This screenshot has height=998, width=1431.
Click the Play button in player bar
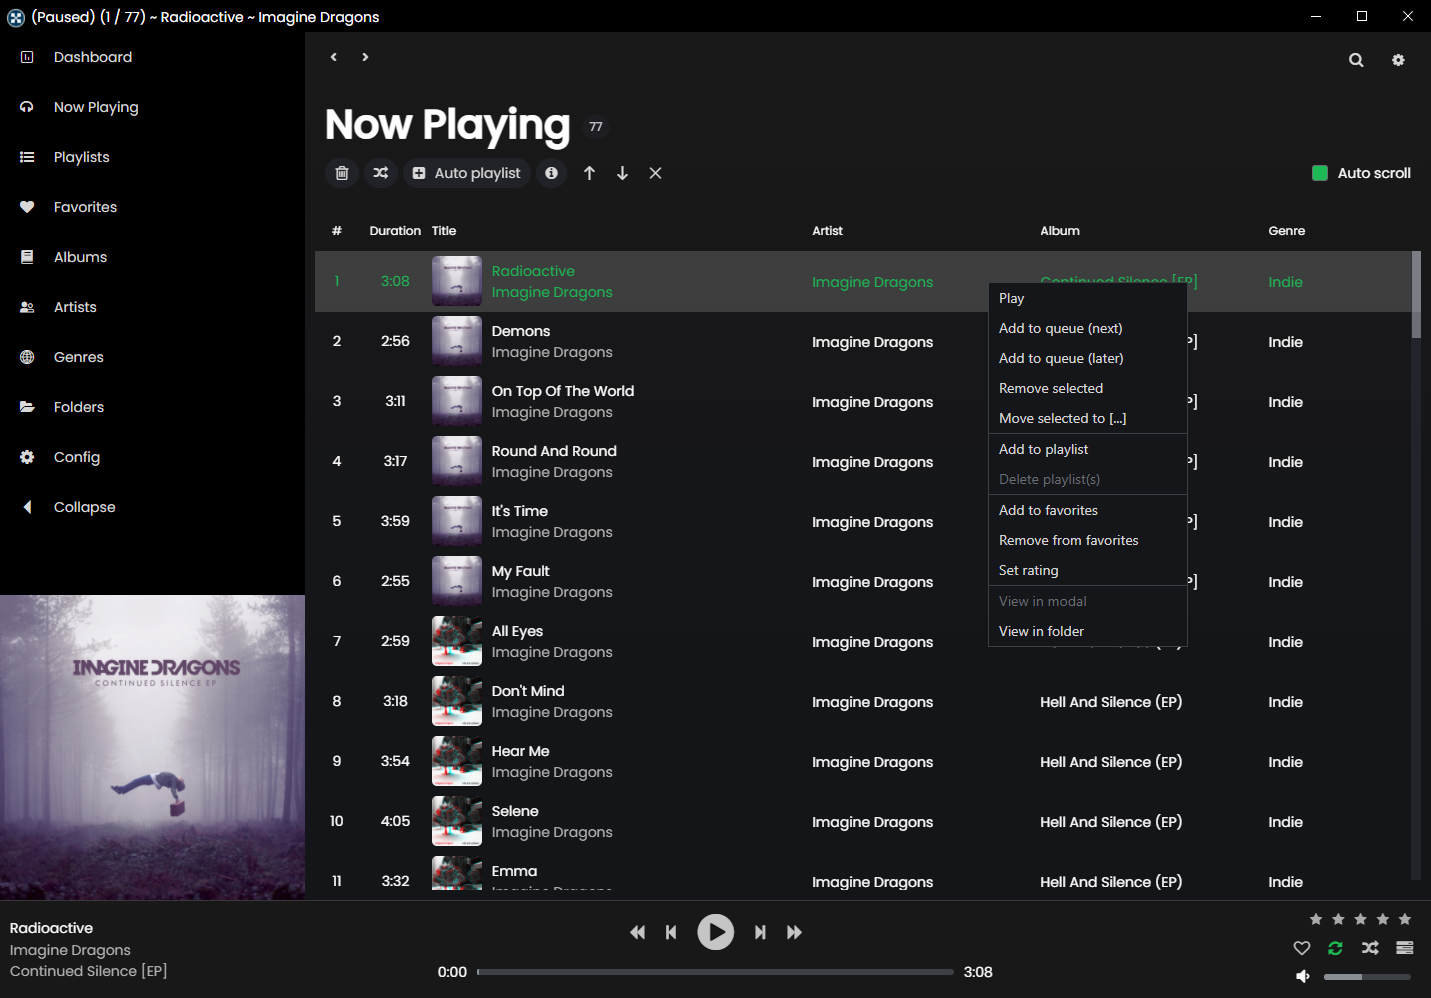(x=715, y=932)
